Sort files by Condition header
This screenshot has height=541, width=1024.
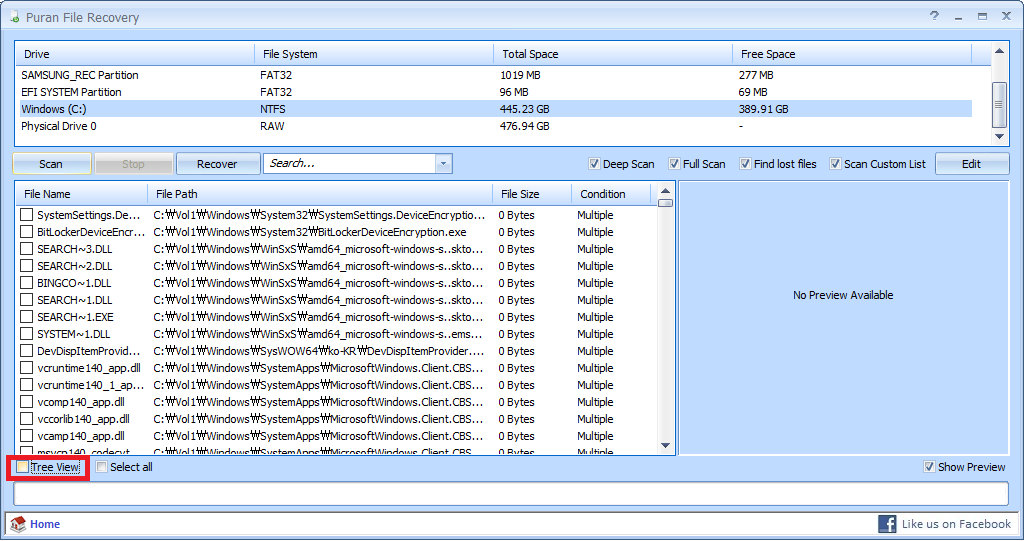[612, 194]
